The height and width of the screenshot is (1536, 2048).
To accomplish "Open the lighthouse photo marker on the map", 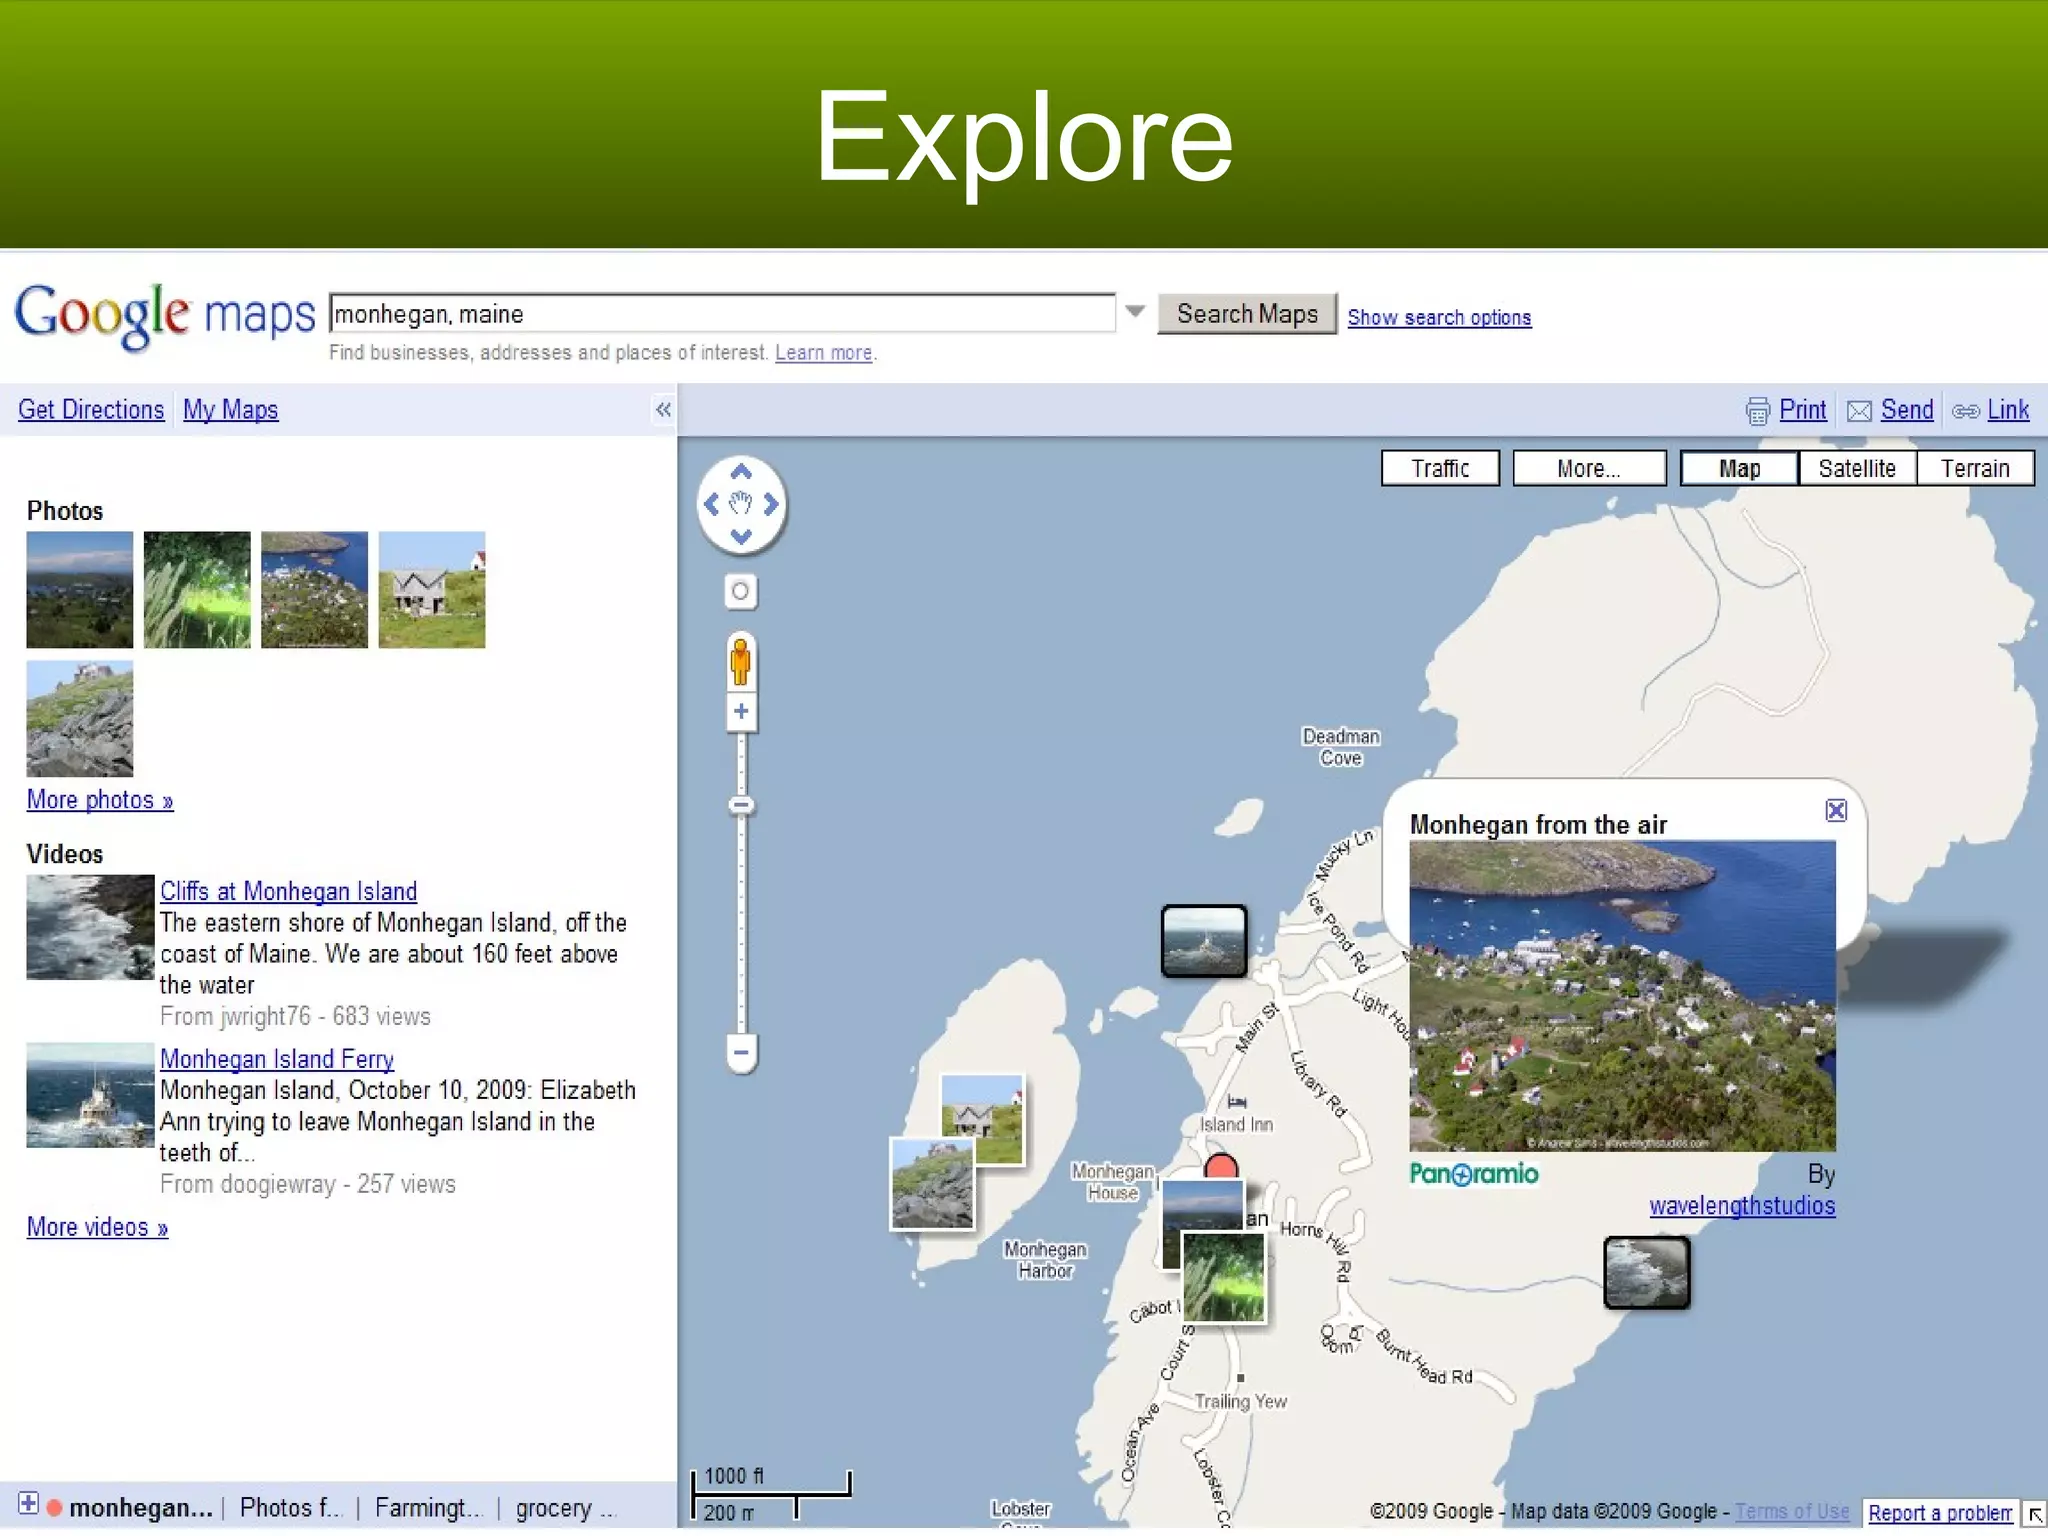I will [x=1204, y=940].
